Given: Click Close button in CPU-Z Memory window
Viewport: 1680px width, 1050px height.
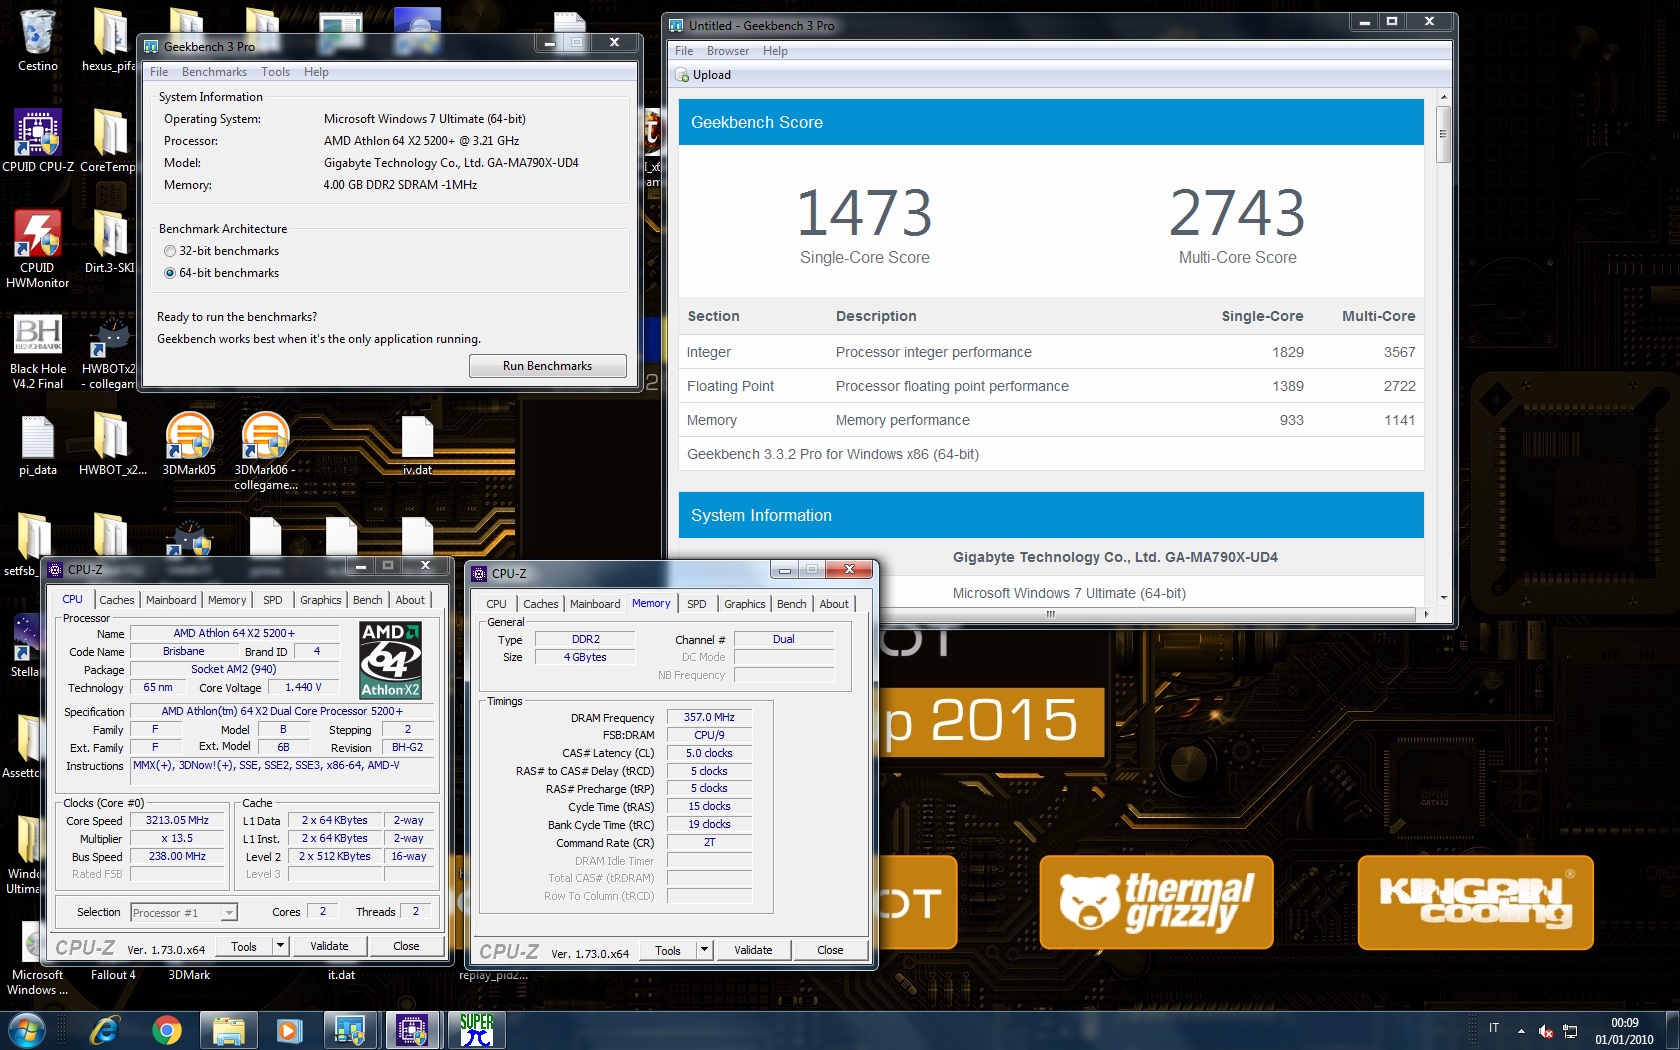Looking at the screenshot, I should point(830,950).
